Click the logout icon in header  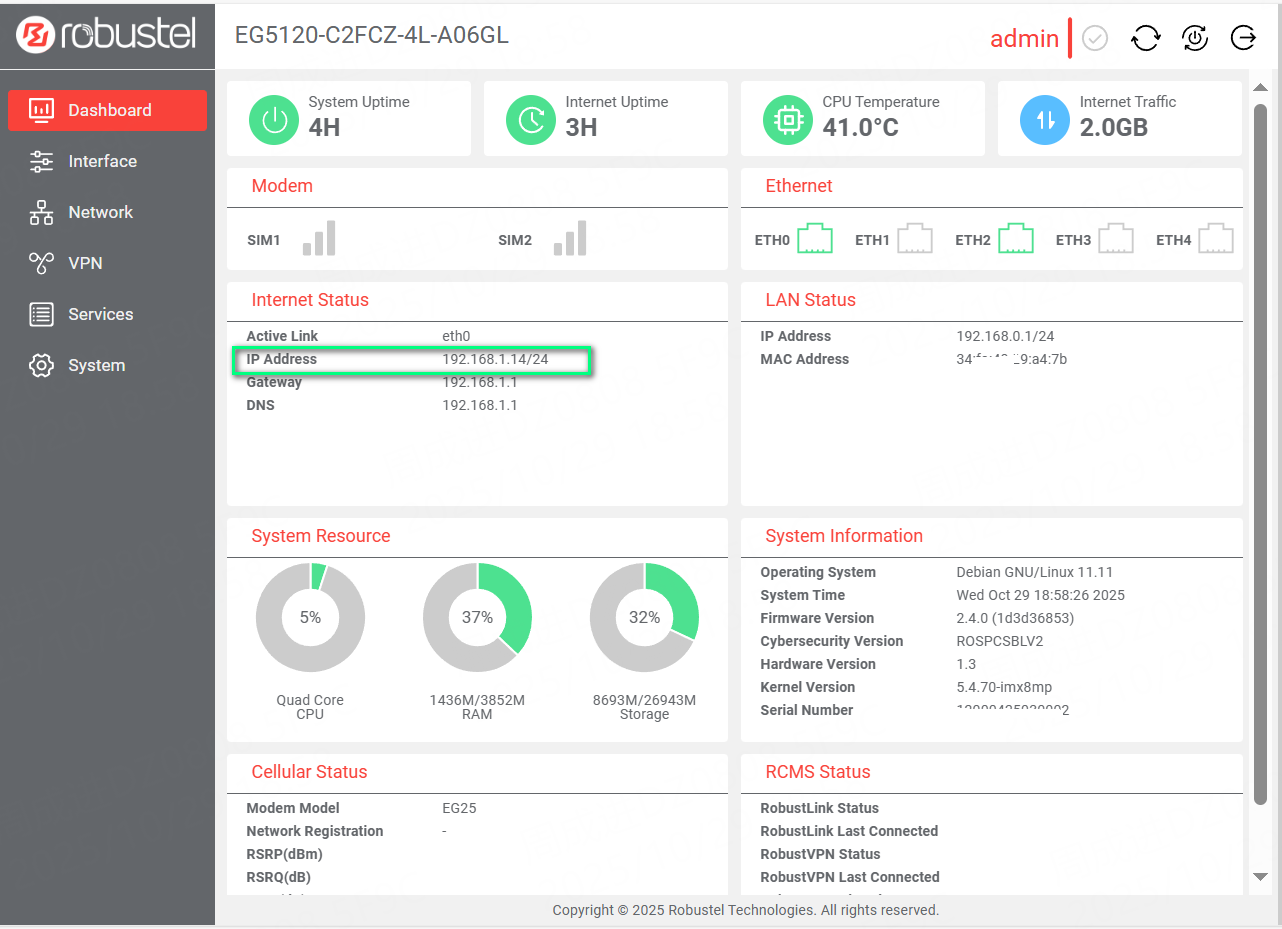[1243, 38]
